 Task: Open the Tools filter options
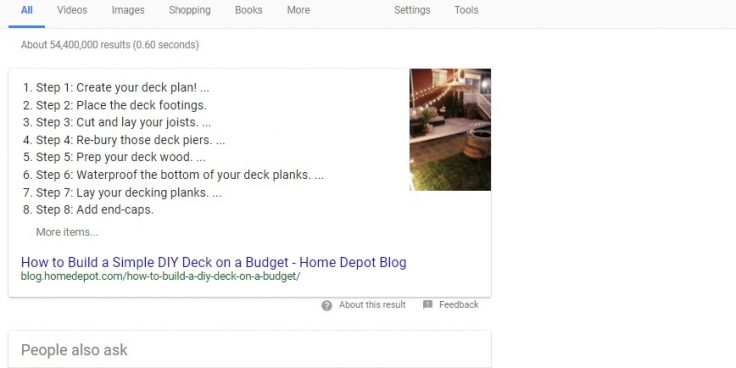pyautogui.click(x=466, y=10)
